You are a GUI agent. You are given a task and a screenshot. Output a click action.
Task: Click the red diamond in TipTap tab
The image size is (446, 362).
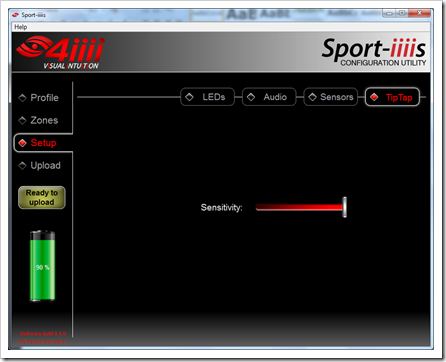(x=374, y=97)
